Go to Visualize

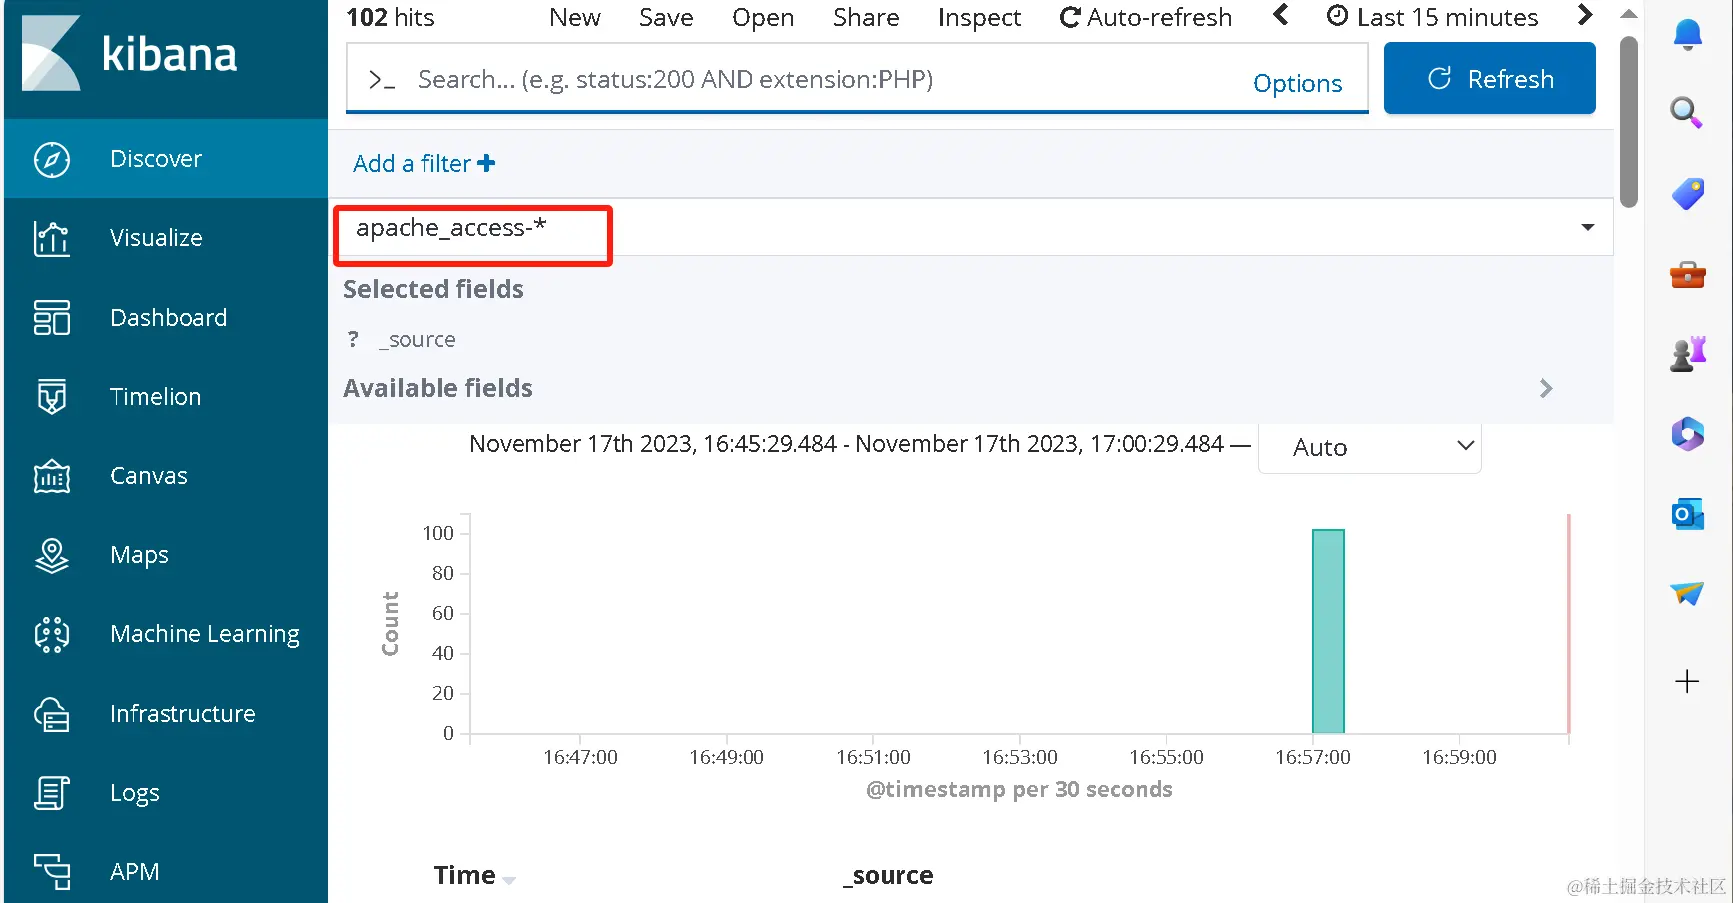pos(156,238)
